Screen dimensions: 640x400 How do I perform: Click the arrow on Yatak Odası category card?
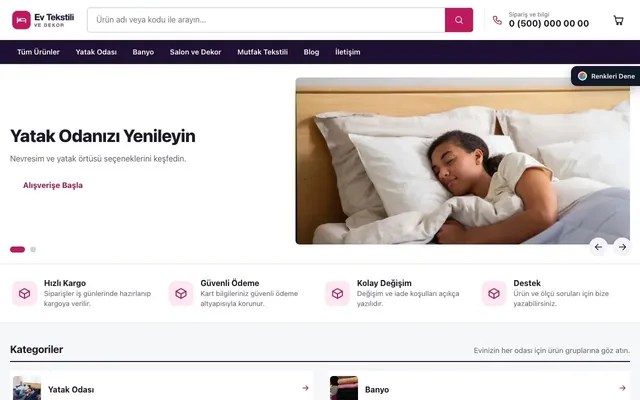[305, 388]
